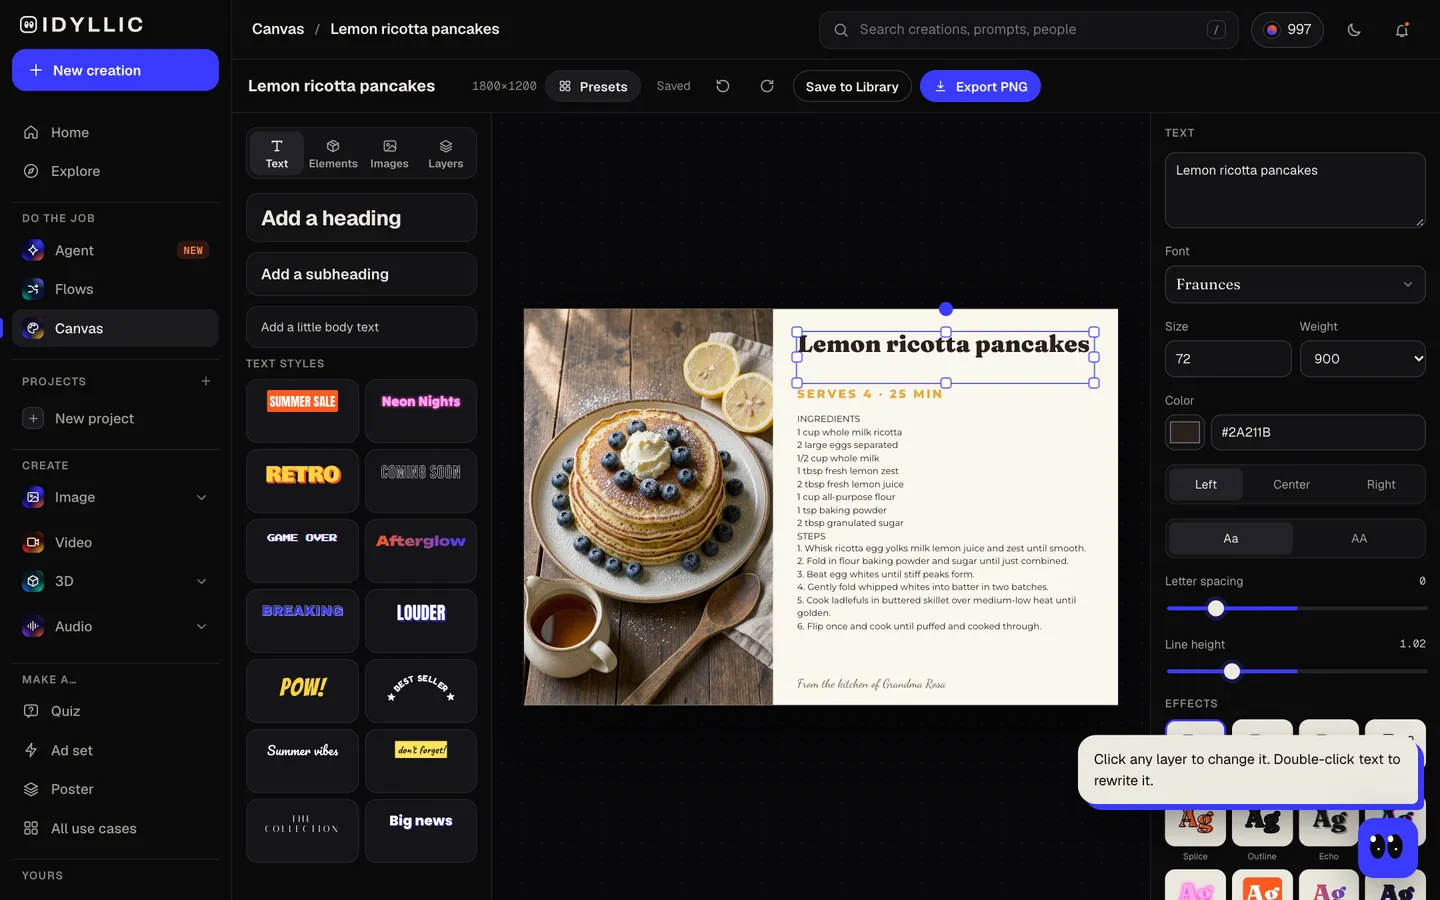Viewport: 1440px width, 900px height.
Task: Click the search creations field
Action: tap(1028, 30)
